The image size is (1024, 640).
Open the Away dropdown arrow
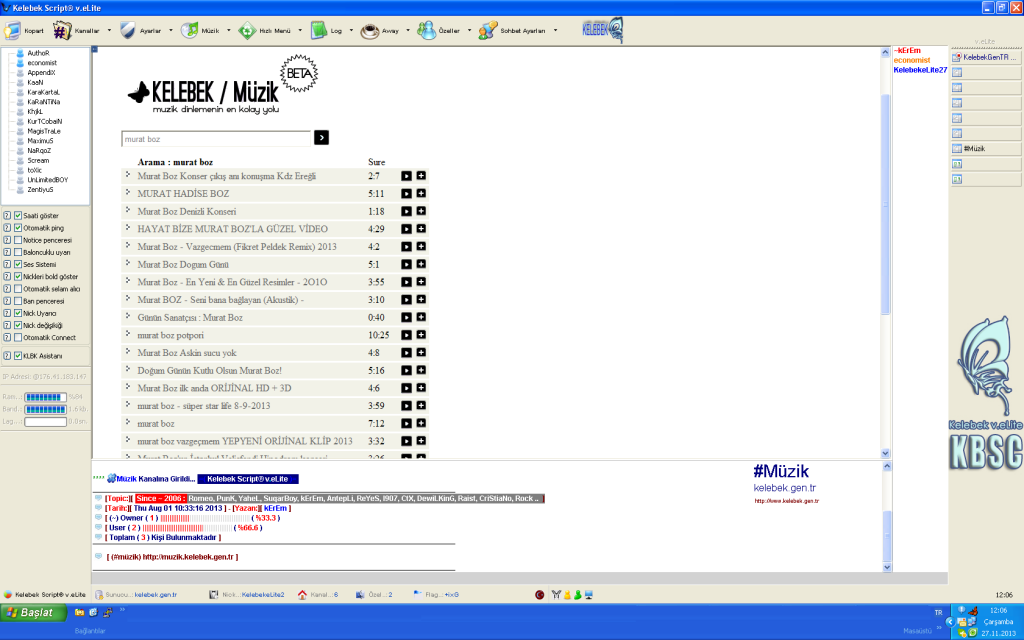[x=408, y=31]
